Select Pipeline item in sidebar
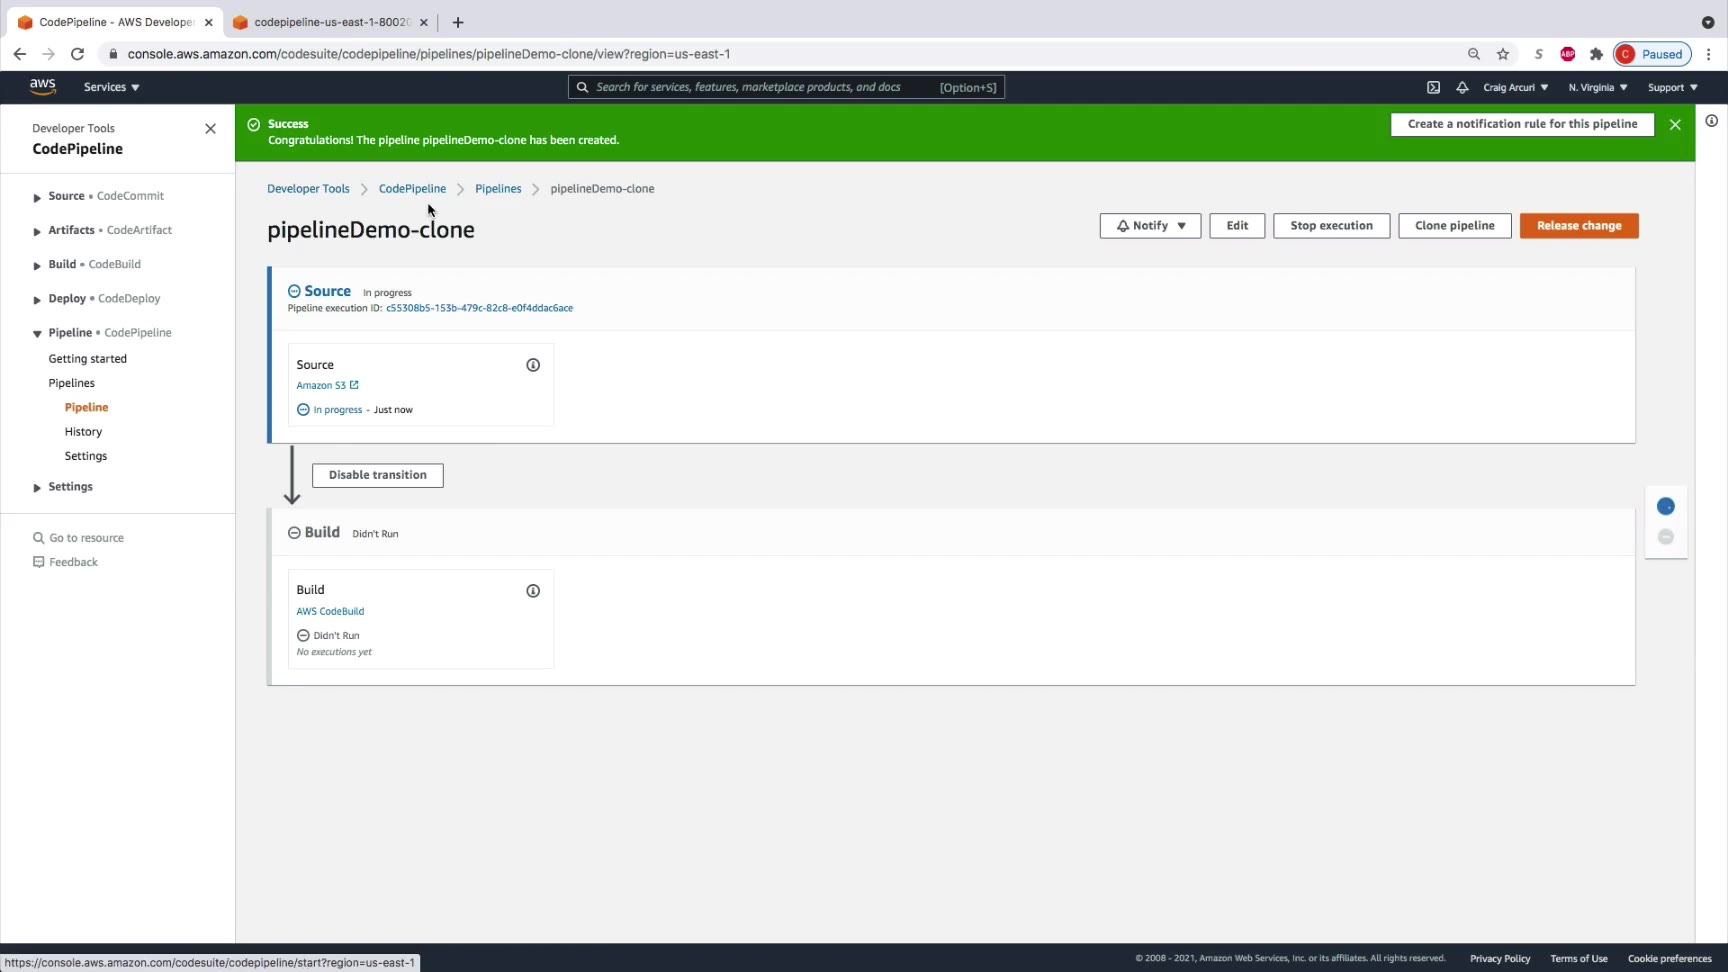 tap(86, 407)
